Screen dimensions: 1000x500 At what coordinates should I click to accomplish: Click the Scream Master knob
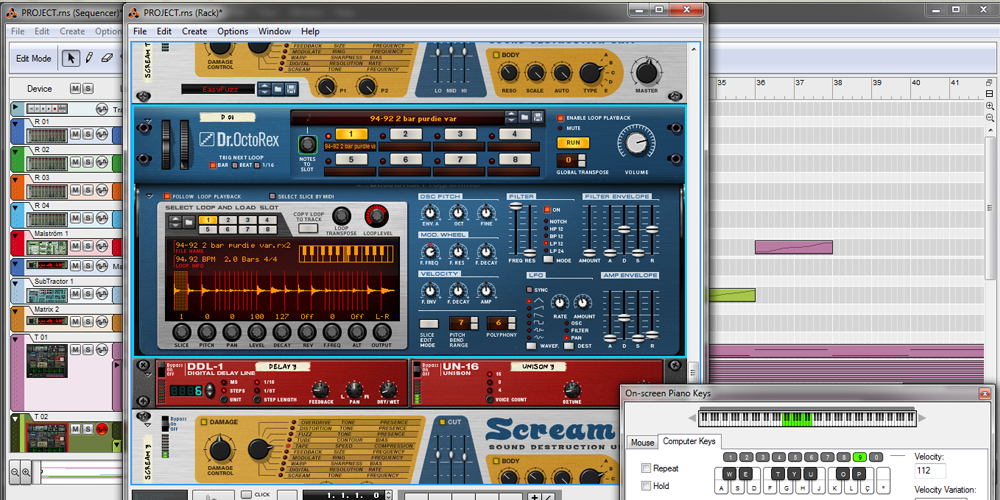[x=647, y=72]
